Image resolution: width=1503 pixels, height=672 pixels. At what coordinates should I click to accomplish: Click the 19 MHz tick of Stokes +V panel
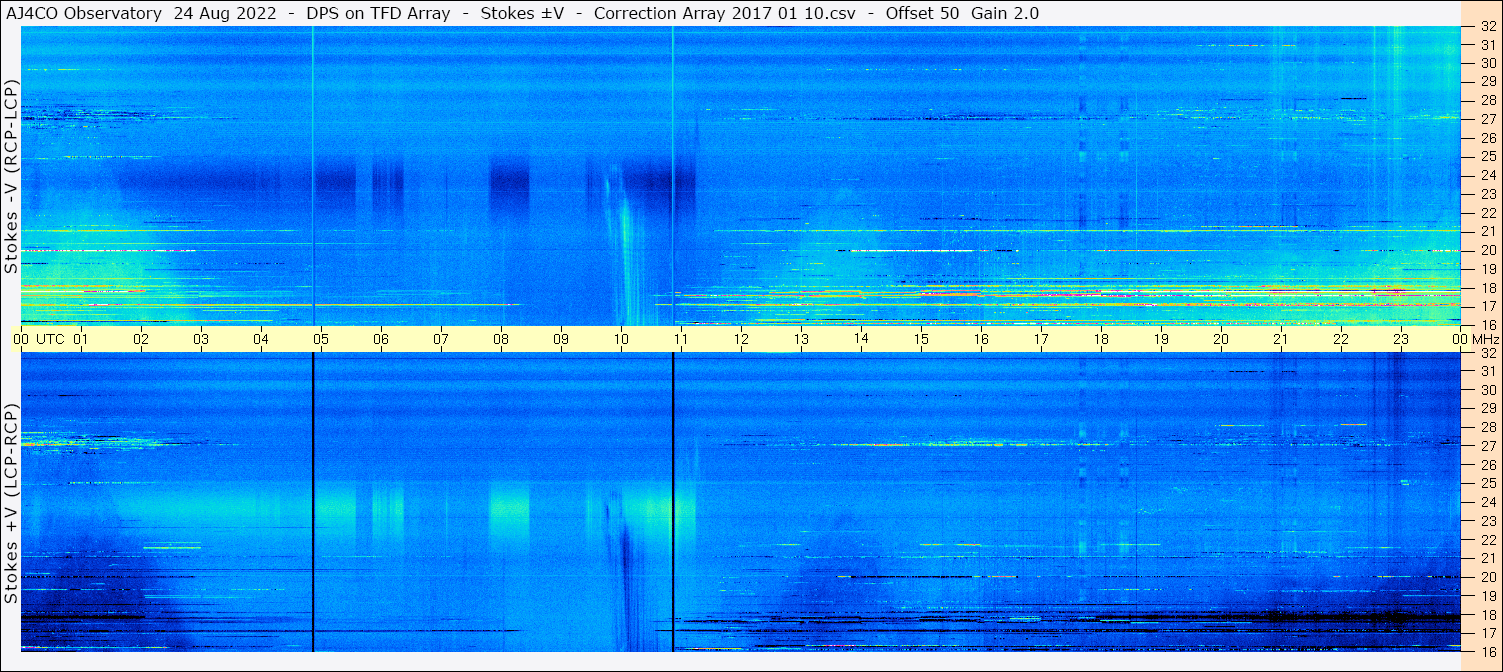pos(1488,596)
